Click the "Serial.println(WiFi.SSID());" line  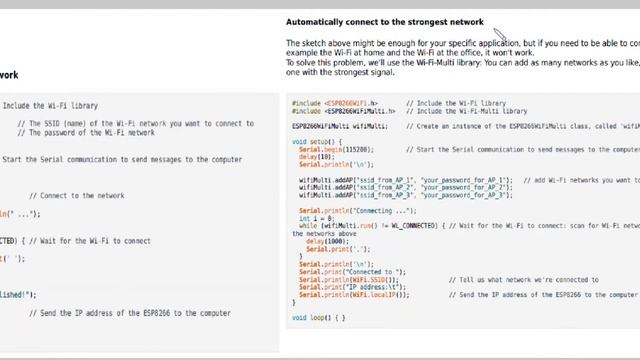(x=349, y=280)
